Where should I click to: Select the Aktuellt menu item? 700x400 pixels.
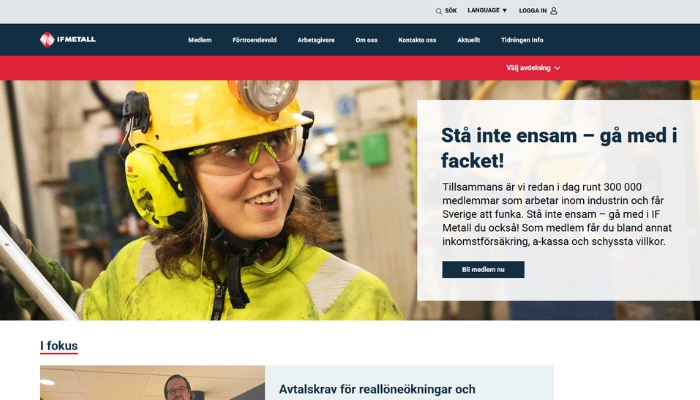468,40
